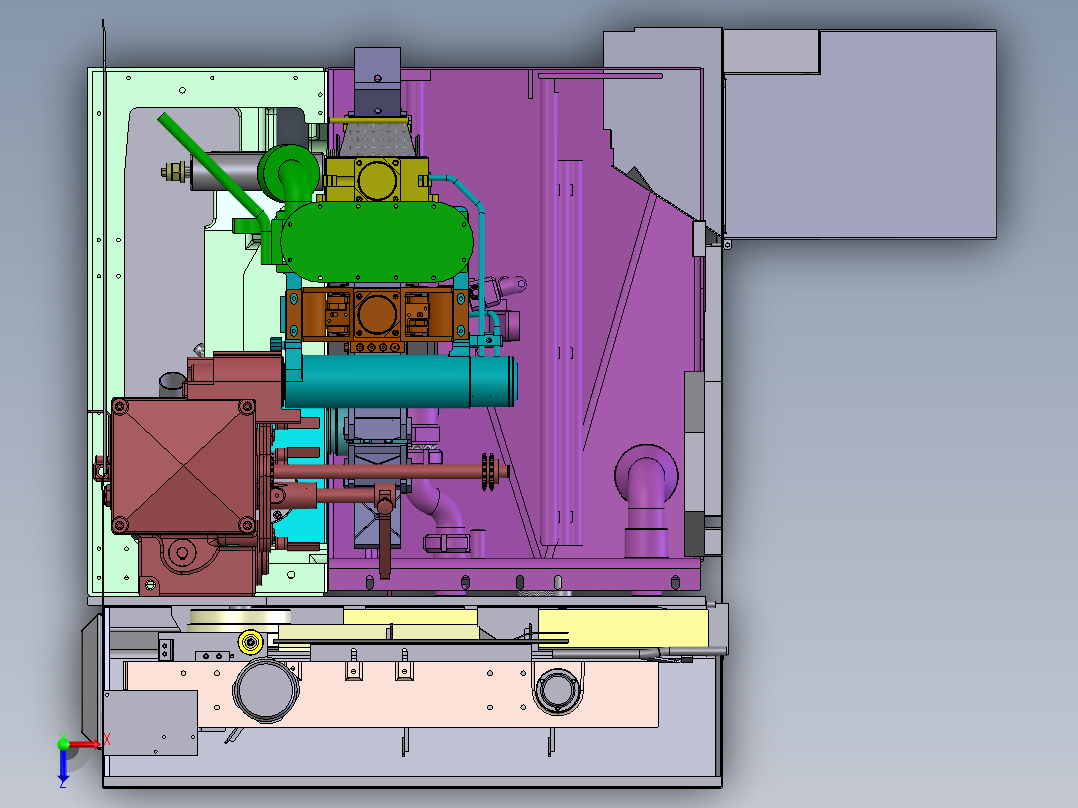Image resolution: width=1078 pixels, height=808 pixels.
Task: Click the vertical brown rod hanging below the shaft
Action: click(383, 545)
